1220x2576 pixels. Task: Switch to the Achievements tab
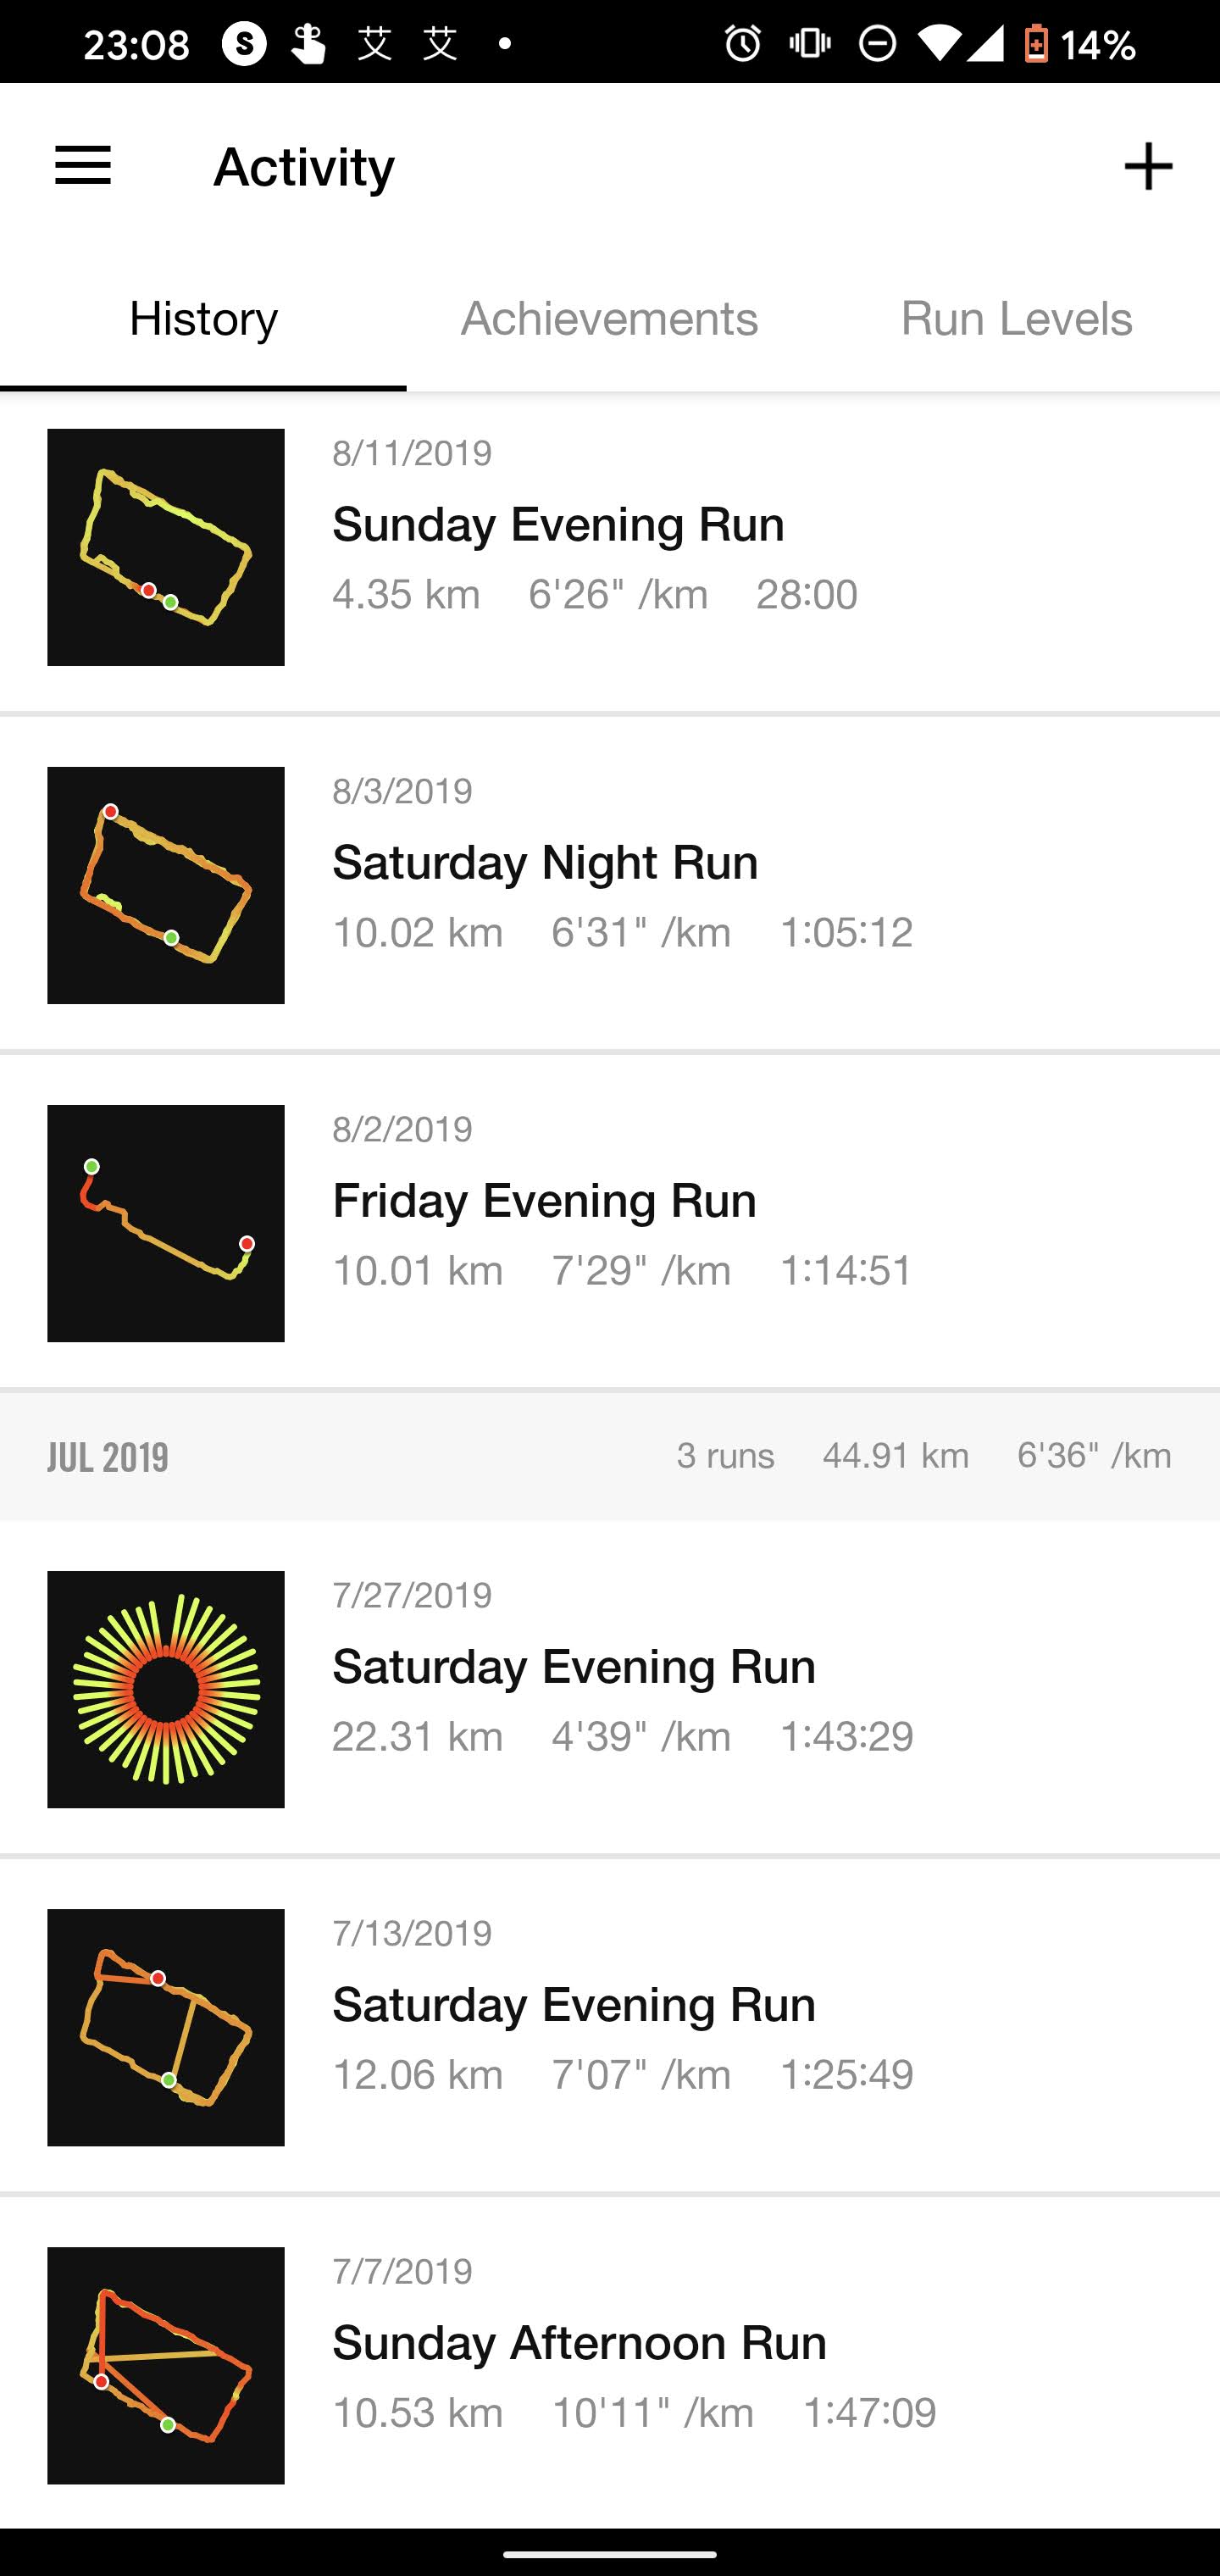609,319
